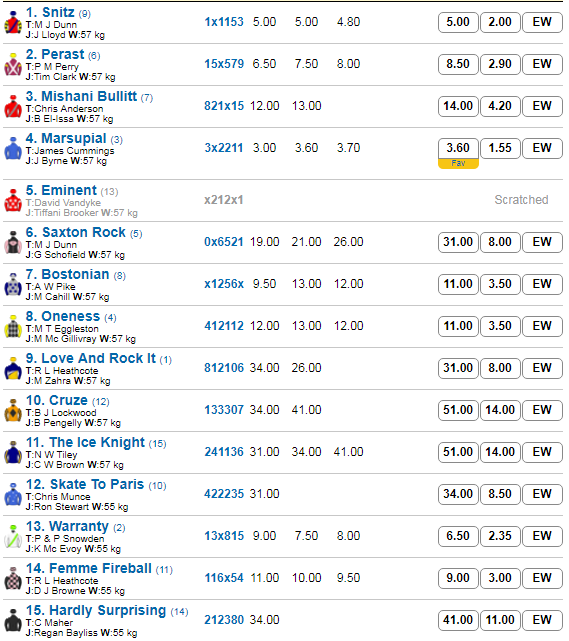569x641 pixels.
Task: Click Marsupial's blue jockey silks icon
Action: tap(13, 149)
